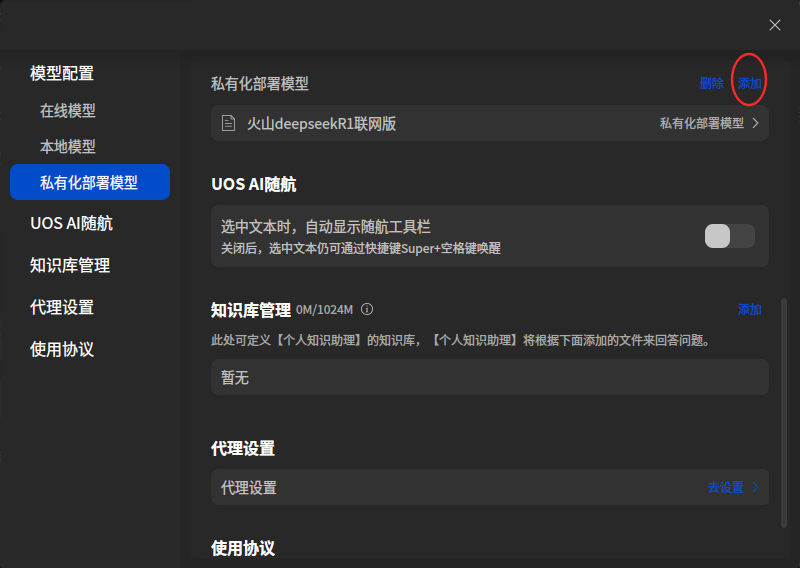Screen dimensions: 800x568
Task: Open the chevron beside 去设置
Action: pyautogui.click(x=756, y=487)
